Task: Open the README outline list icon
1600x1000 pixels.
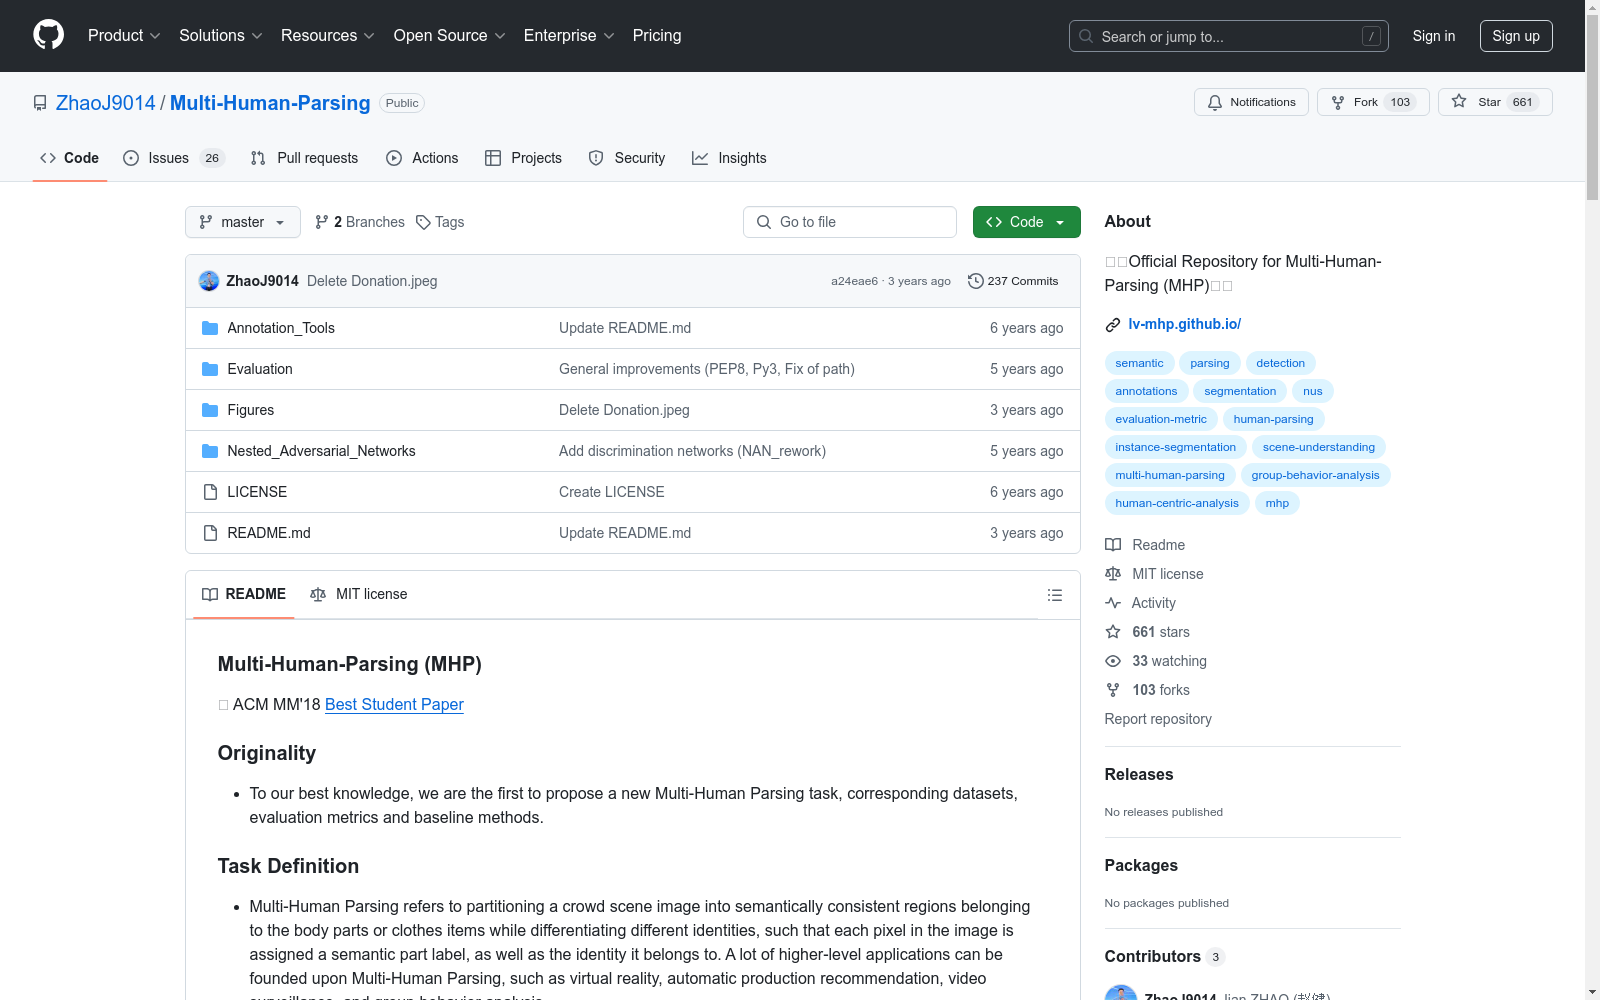Action: pyautogui.click(x=1054, y=595)
